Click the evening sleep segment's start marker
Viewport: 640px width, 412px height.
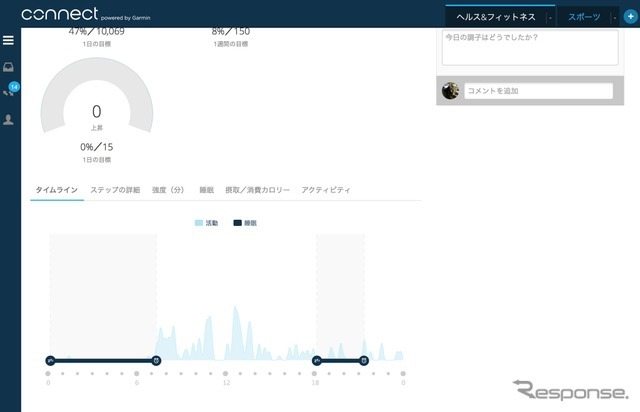[317, 360]
